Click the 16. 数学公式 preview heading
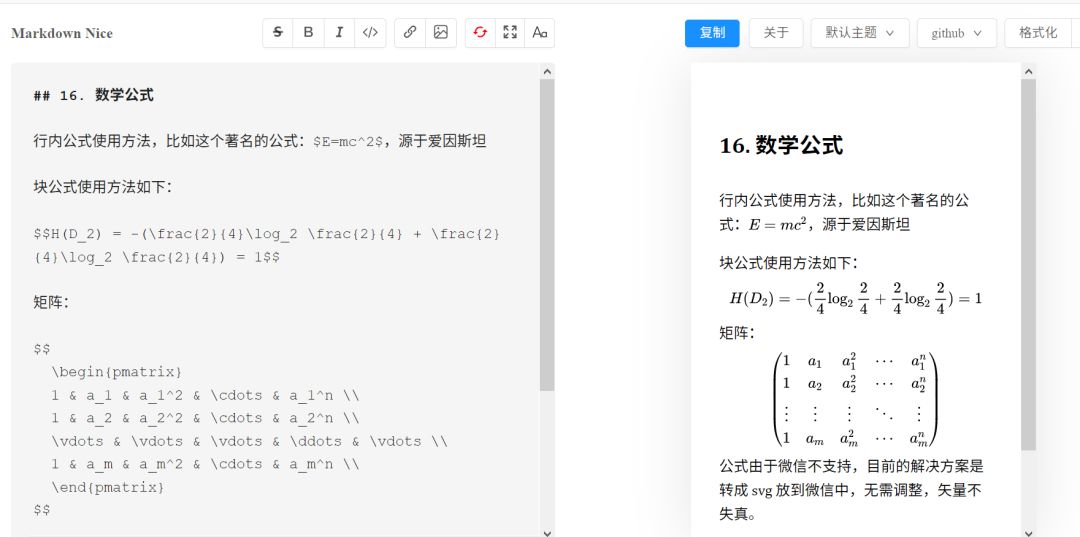 coord(781,146)
